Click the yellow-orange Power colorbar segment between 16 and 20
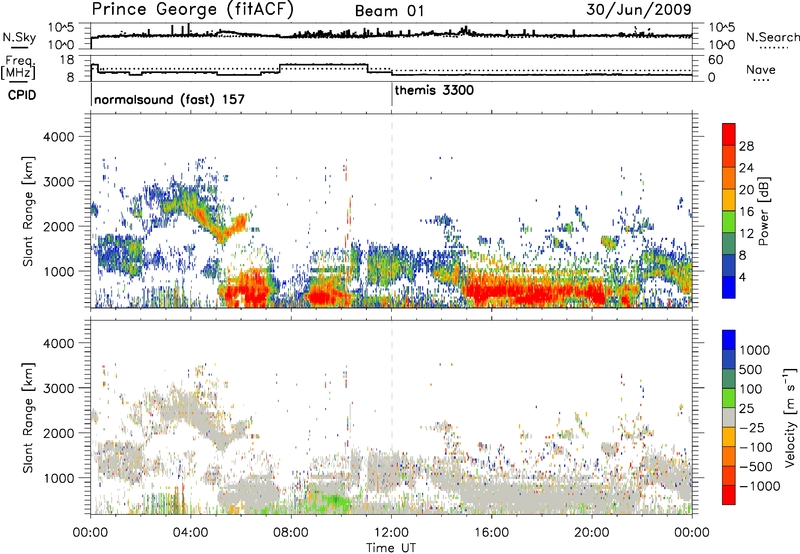This screenshot has height=554, width=800. (x=729, y=200)
